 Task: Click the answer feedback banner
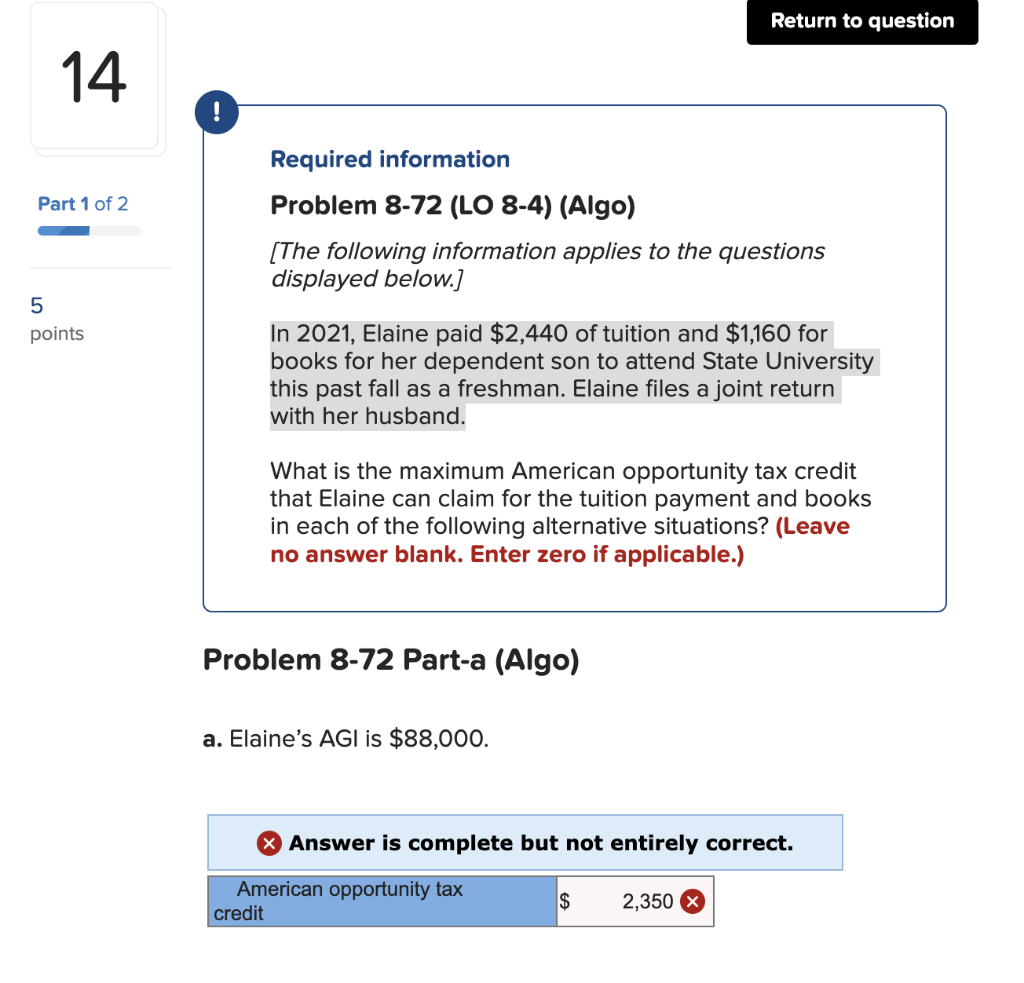[525, 843]
